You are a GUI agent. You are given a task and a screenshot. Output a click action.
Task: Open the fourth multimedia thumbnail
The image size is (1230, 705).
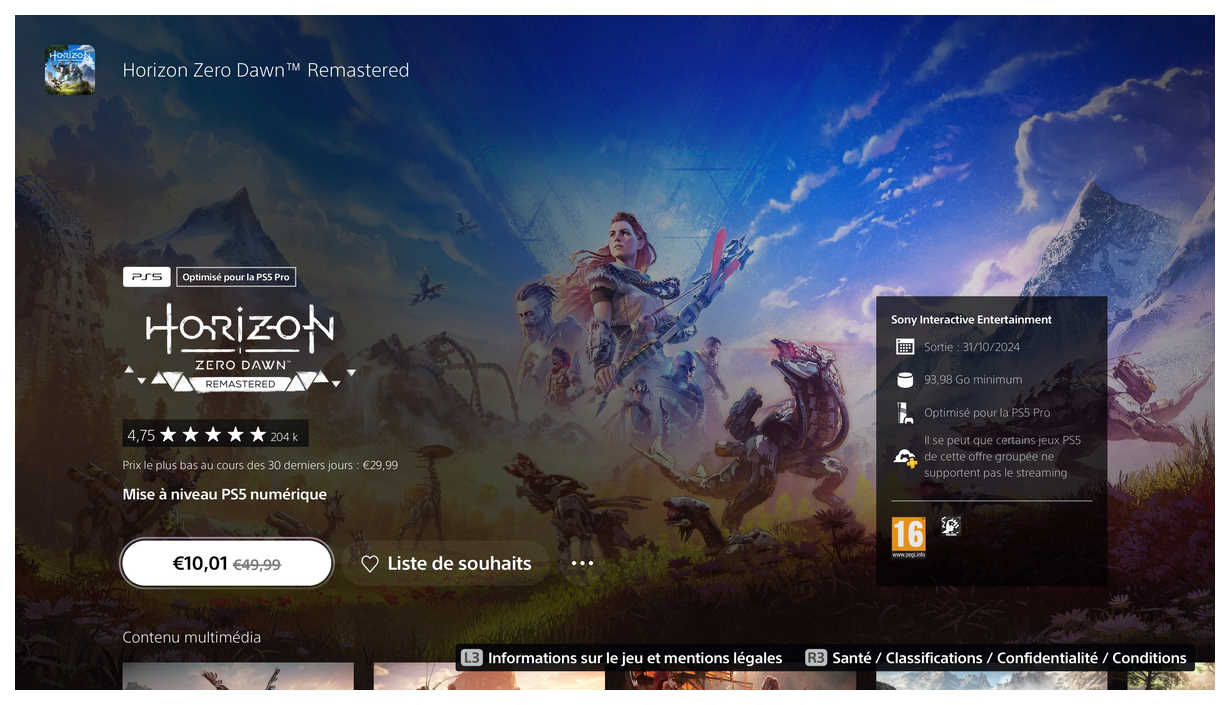tap(991, 679)
